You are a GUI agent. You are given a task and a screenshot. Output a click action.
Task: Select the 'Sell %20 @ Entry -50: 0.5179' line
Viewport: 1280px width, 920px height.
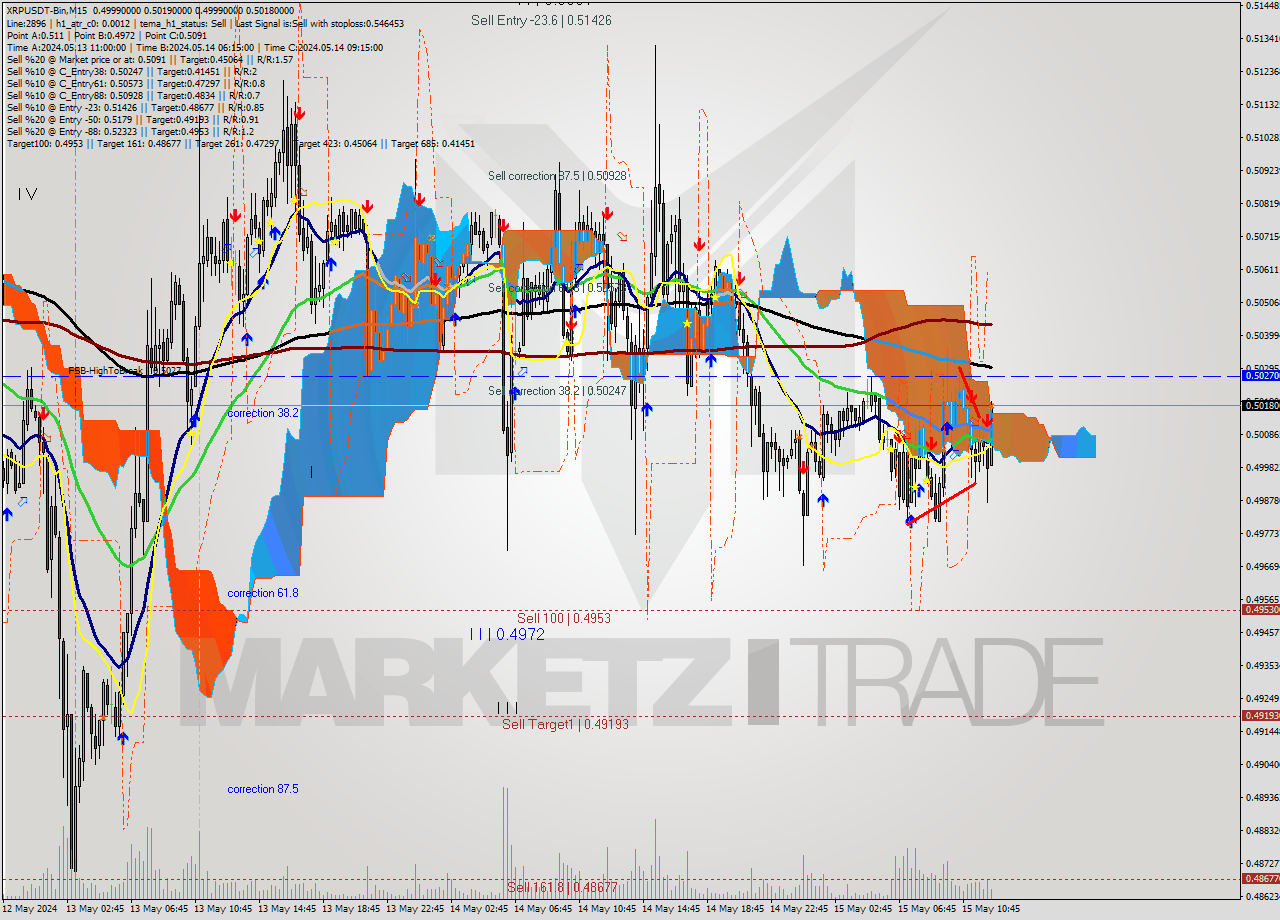pyautogui.click(x=132, y=119)
